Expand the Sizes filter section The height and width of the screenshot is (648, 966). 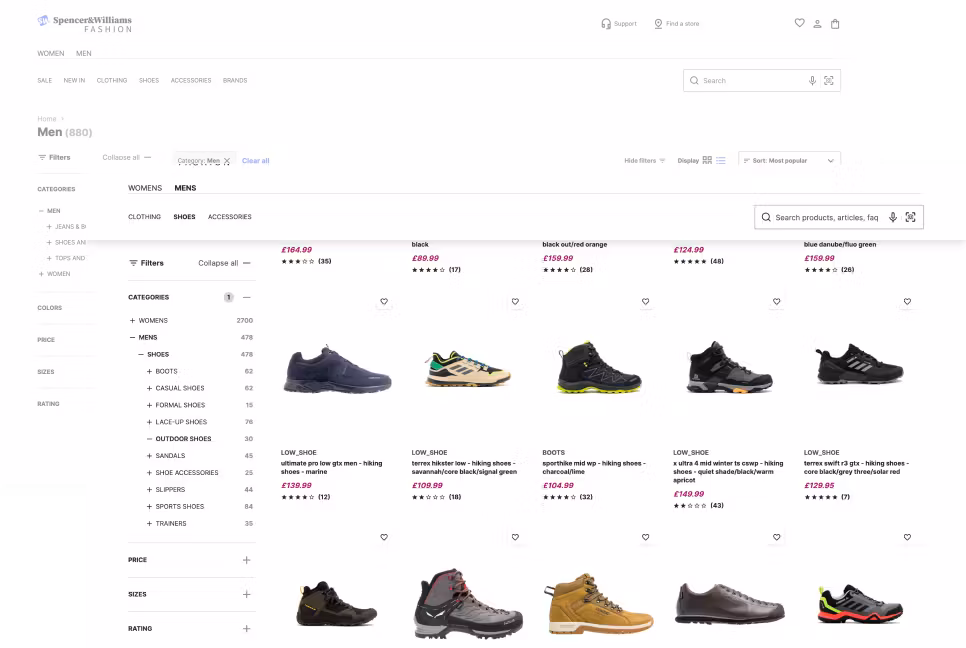click(246, 594)
